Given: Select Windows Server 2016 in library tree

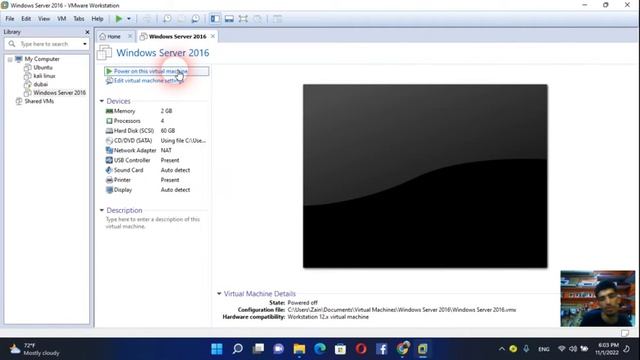Looking at the screenshot, I should [60, 93].
